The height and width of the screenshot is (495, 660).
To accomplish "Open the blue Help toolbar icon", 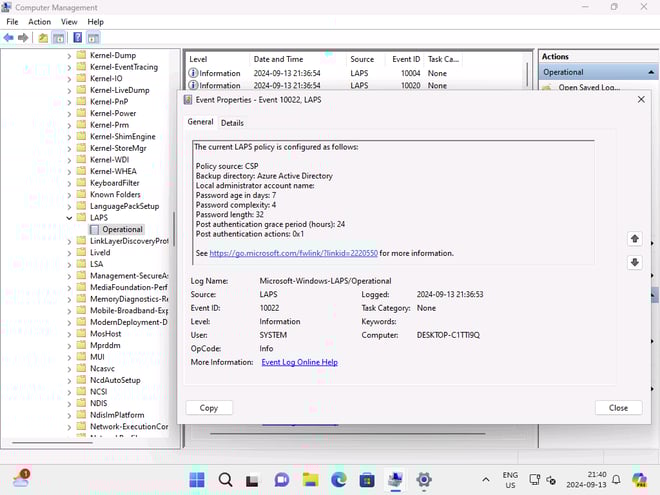I will pos(77,38).
